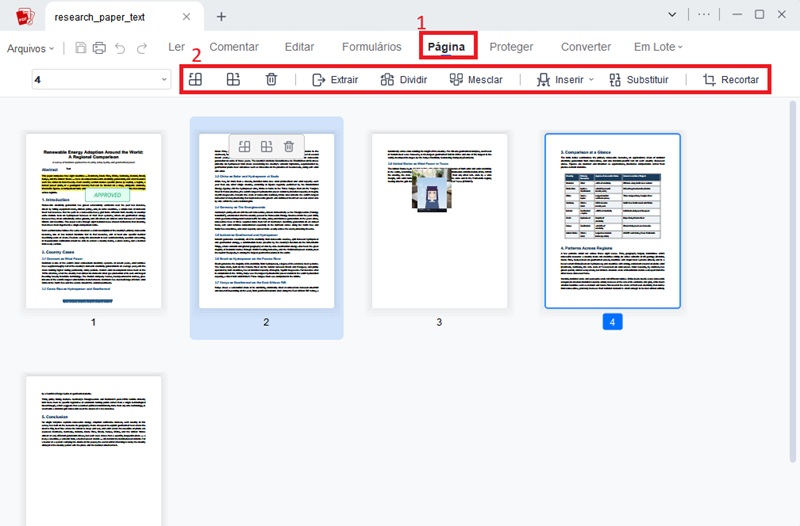Open the three-dot more options menu
Screen dimensions: 800x526
pyautogui.click(x=704, y=15)
